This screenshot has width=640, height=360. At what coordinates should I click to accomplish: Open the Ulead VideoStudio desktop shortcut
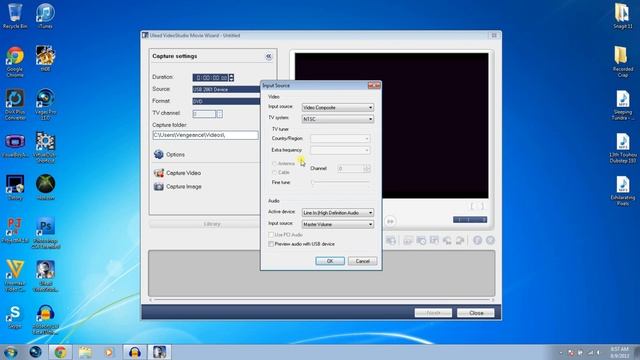tap(45, 276)
